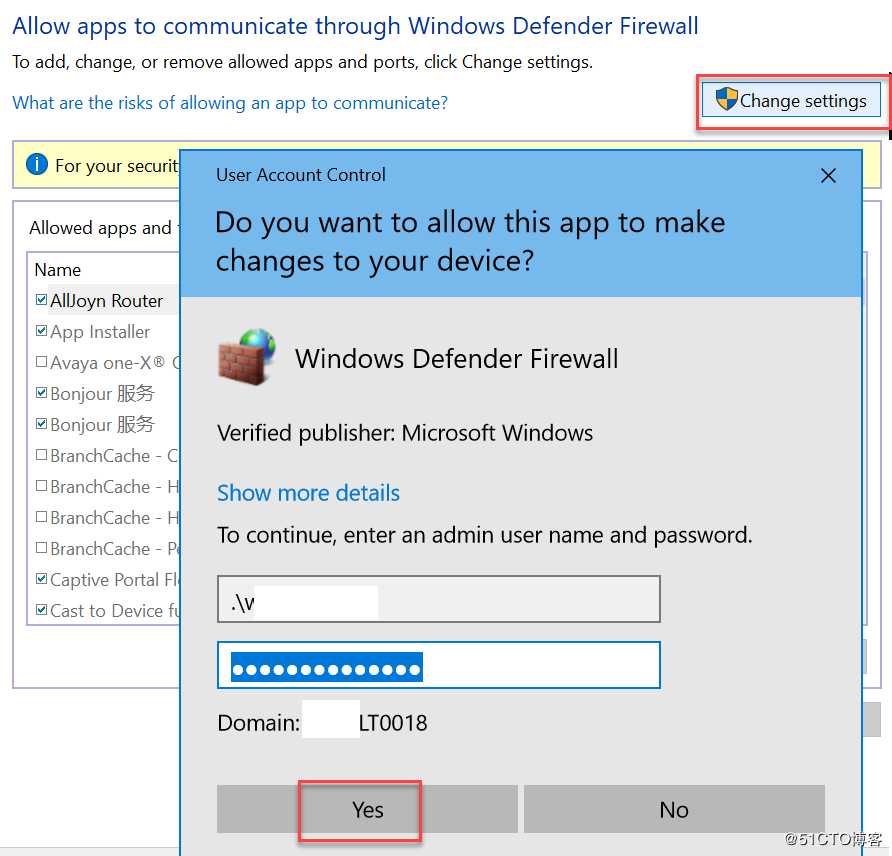Toggle the Avaya one-X checkbox
The width and height of the screenshot is (892, 856).
(x=41, y=362)
